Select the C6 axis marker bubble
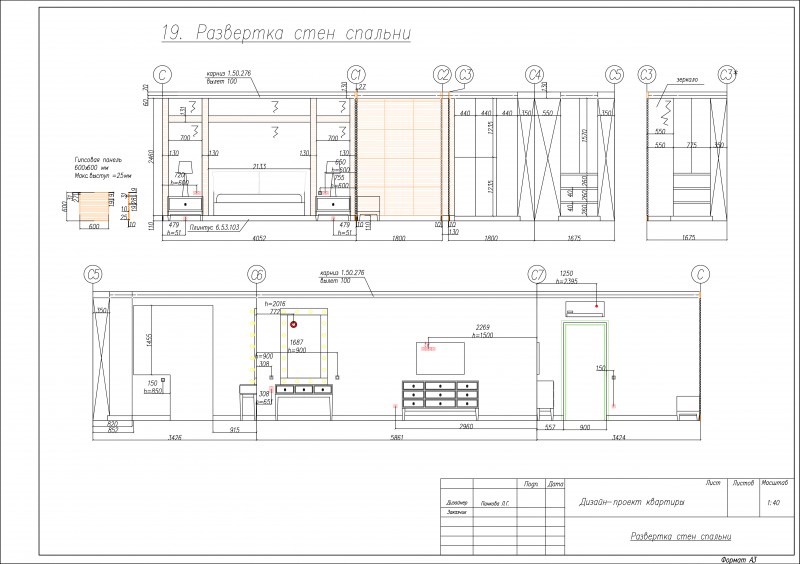 tap(256, 275)
